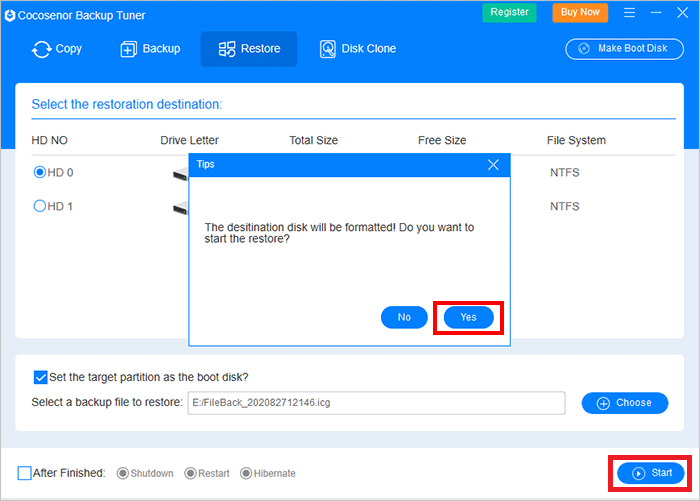Click the Start button
The image size is (700, 501).
(x=650, y=473)
